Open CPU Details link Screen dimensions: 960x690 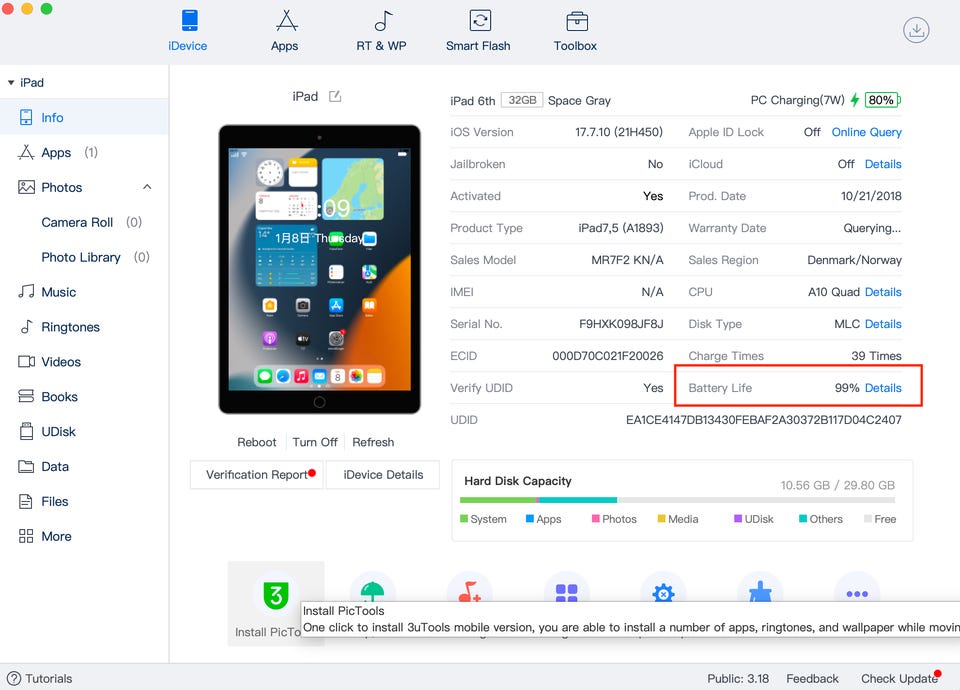click(883, 292)
